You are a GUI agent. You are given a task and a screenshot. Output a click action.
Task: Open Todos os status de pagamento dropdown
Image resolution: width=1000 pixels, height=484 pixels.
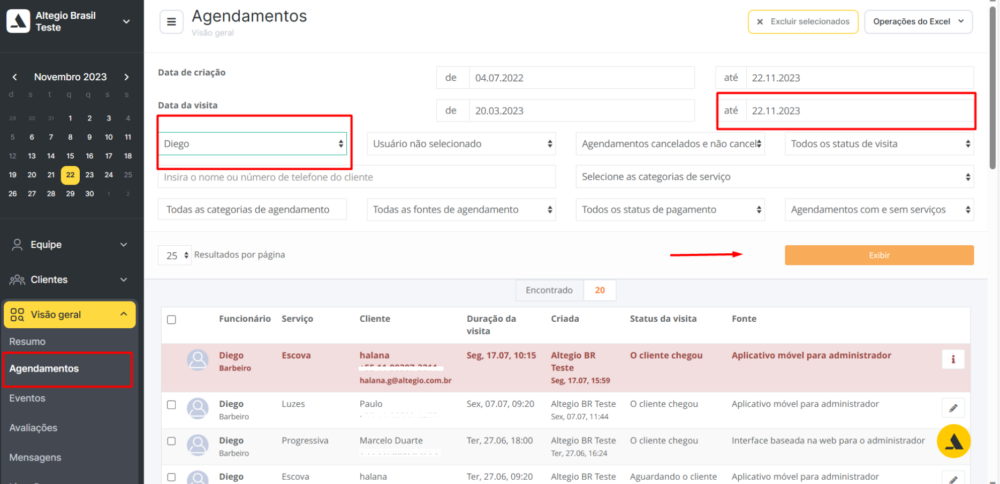(x=670, y=209)
